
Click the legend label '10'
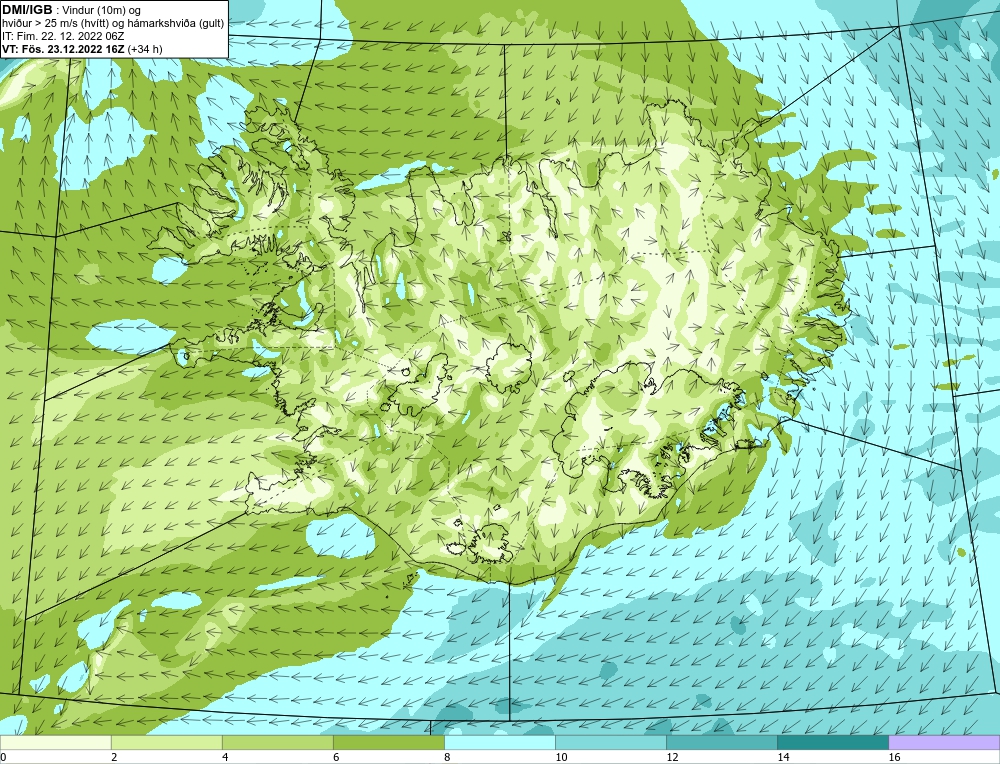coord(561,757)
